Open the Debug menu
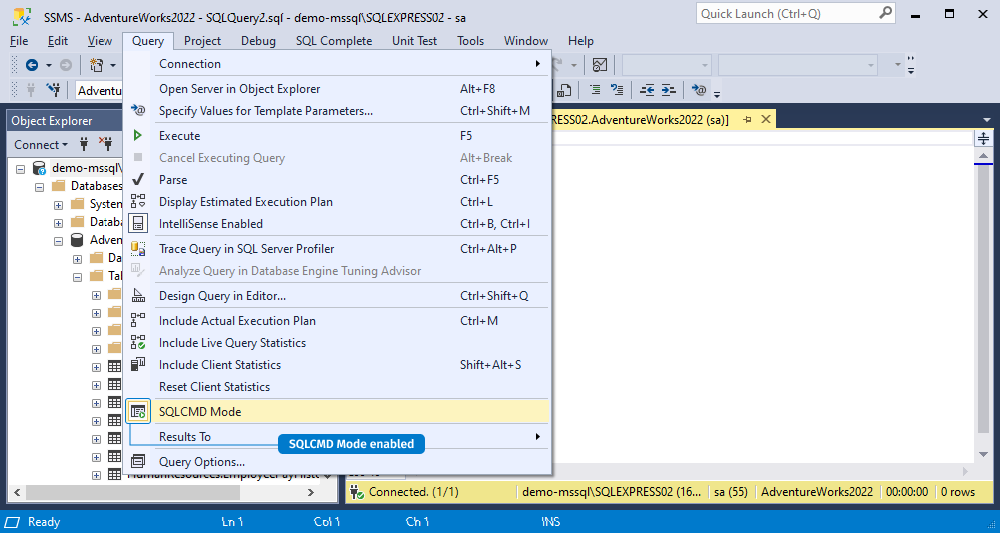The height and width of the screenshot is (533, 1000). [x=258, y=41]
